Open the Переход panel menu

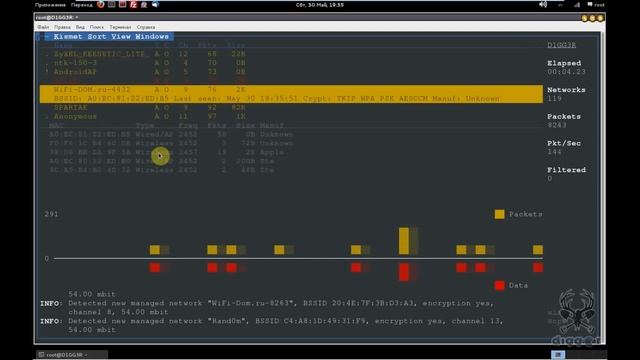coord(82,5)
